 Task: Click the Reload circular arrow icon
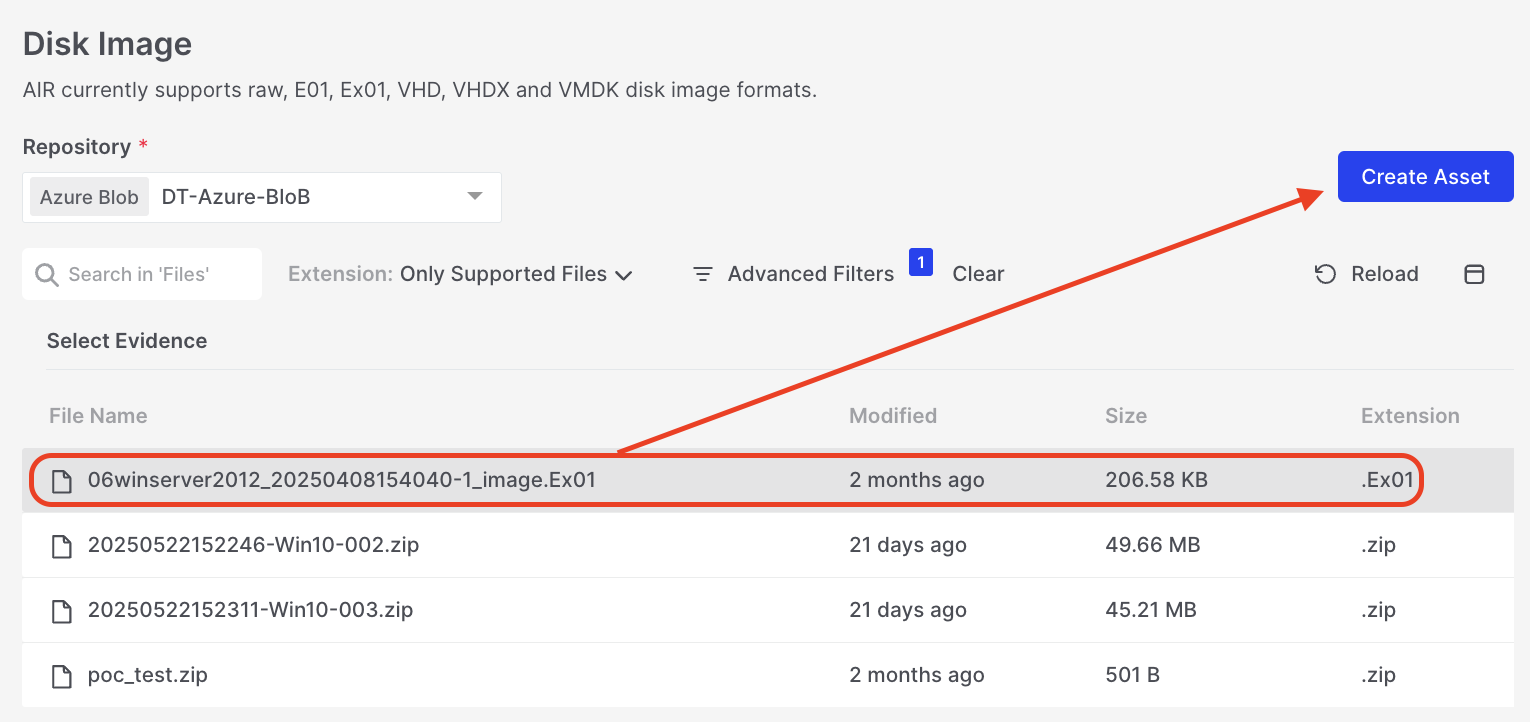pos(1325,274)
